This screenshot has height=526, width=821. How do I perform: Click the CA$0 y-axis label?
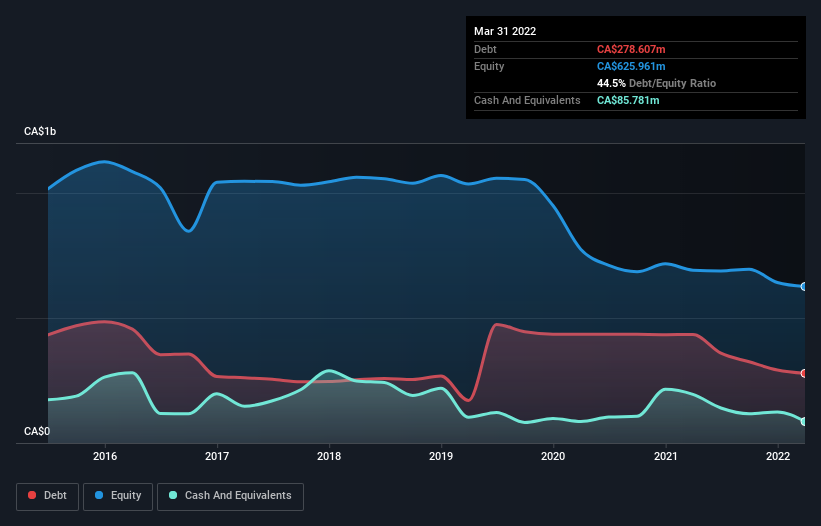[x=37, y=431]
